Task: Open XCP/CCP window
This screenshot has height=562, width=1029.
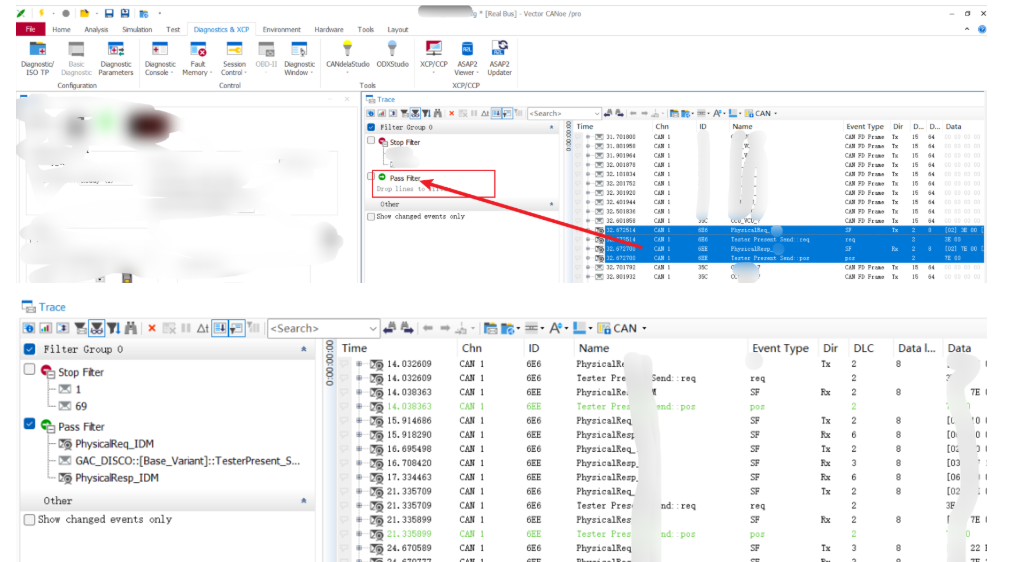Action: [x=433, y=56]
